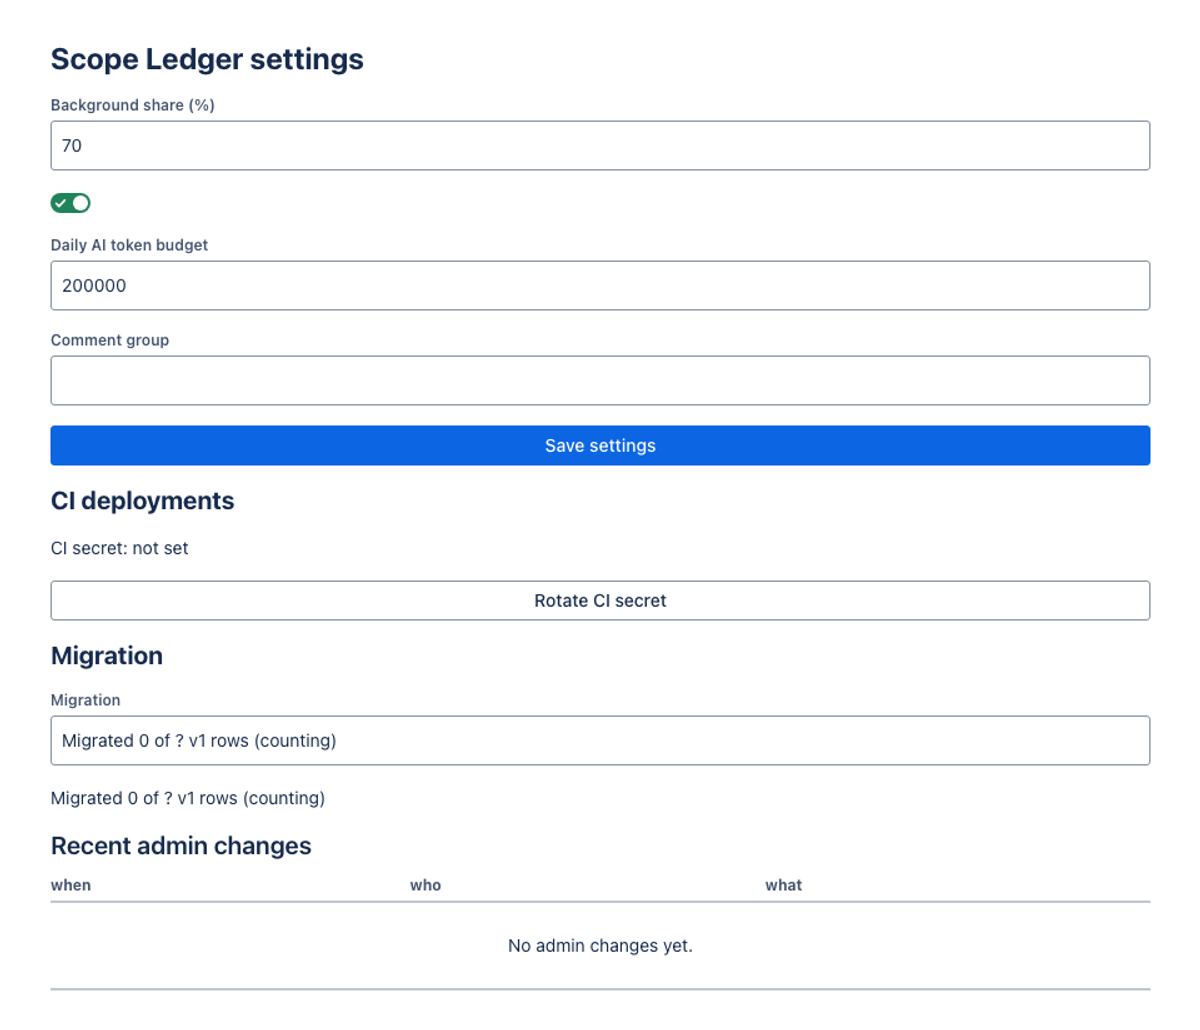Click the 'Scope Ledger settings' heading
Viewport: 1200px width, 1030px height.
[x=207, y=59]
